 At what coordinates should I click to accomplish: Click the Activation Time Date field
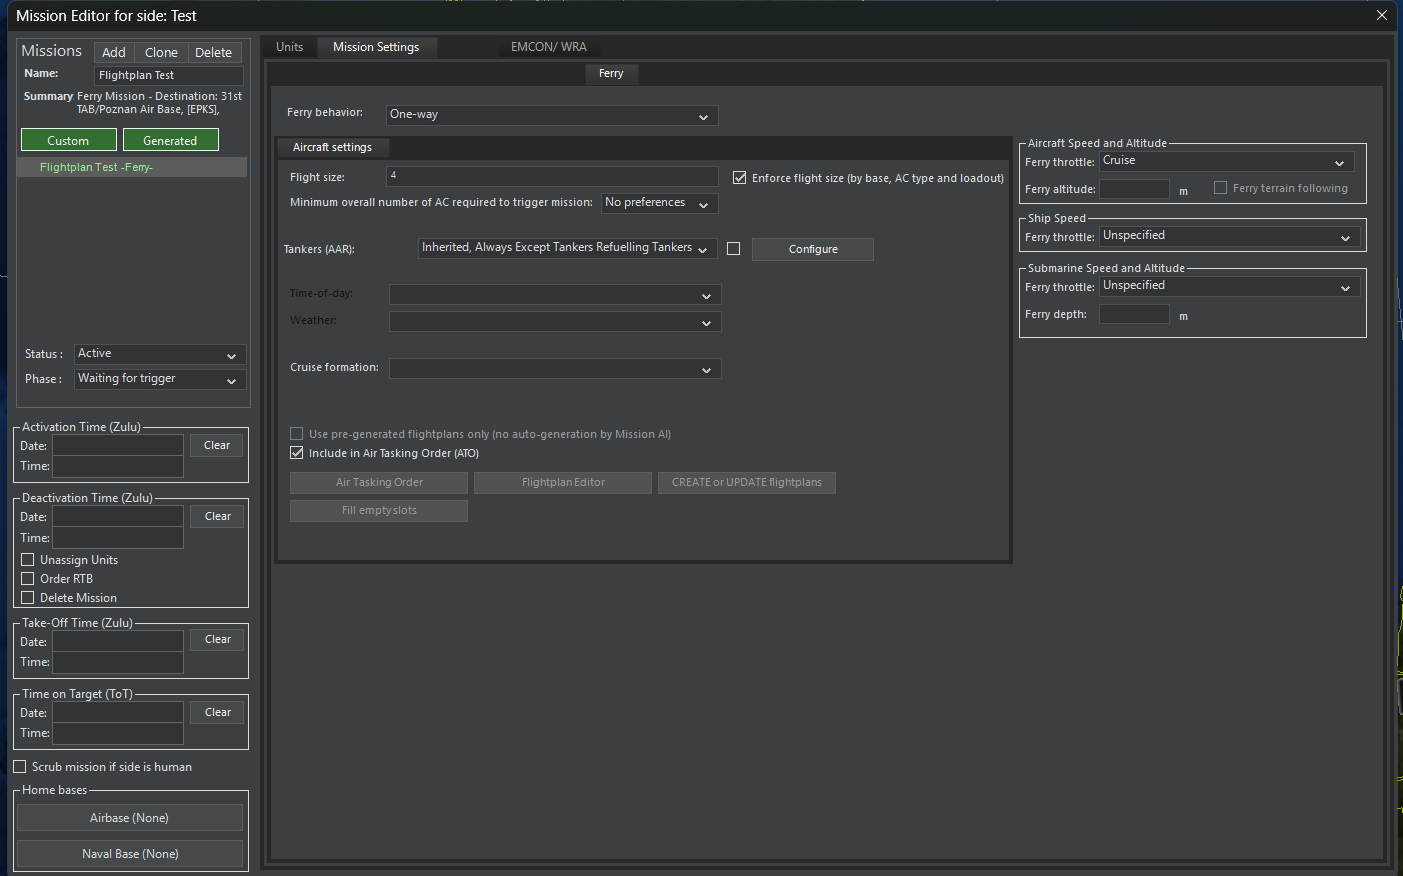click(x=118, y=445)
